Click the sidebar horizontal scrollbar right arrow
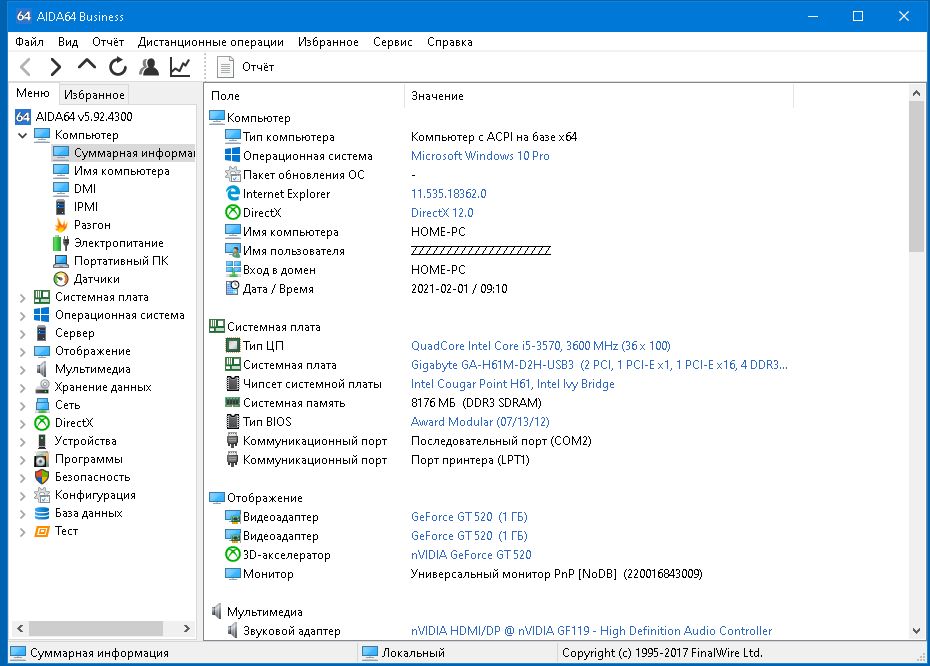Image resolution: width=930 pixels, height=666 pixels. pos(187,628)
